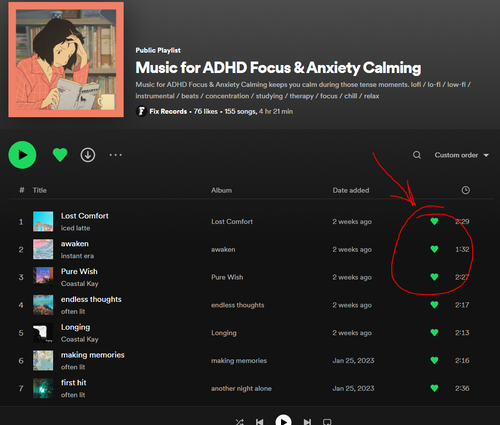Image resolution: width=500 pixels, height=425 pixels.
Task: Play the ADHD Focus playlist with green button
Action: [22, 155]
